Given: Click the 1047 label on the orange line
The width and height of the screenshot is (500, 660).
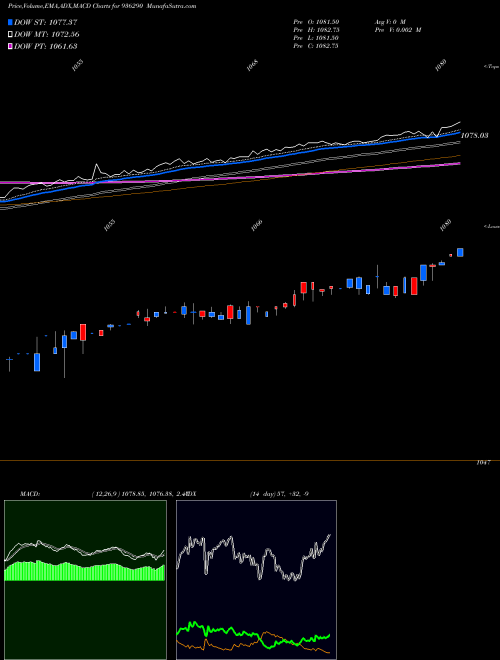Looking at the screenshot, I should click(x=483, y=463).
